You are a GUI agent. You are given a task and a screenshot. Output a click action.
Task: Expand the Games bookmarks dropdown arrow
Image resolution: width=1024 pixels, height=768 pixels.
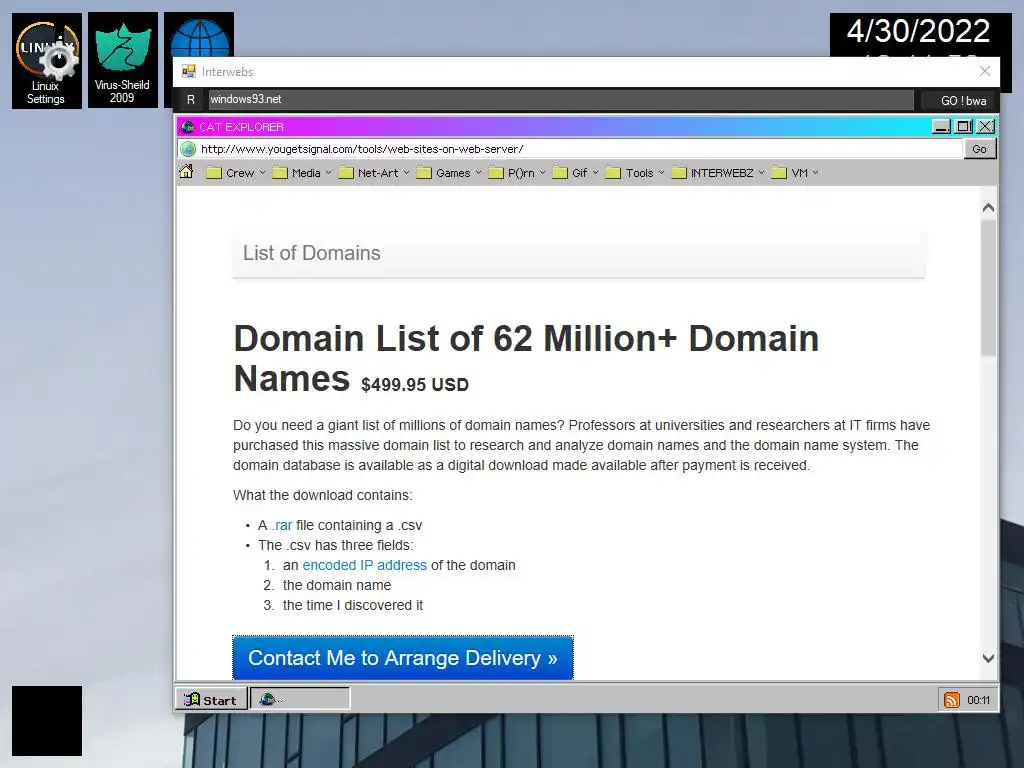[478, 173]
